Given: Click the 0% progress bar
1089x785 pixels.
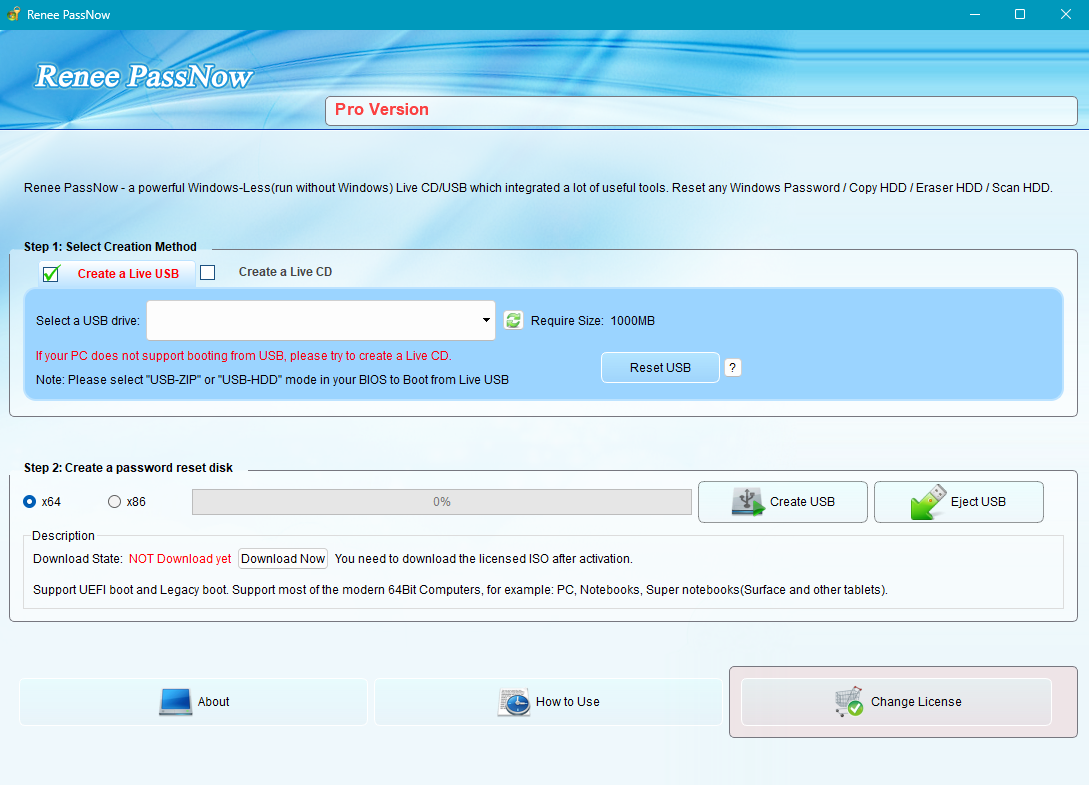Looking at the screenshot, I should 442,502.
